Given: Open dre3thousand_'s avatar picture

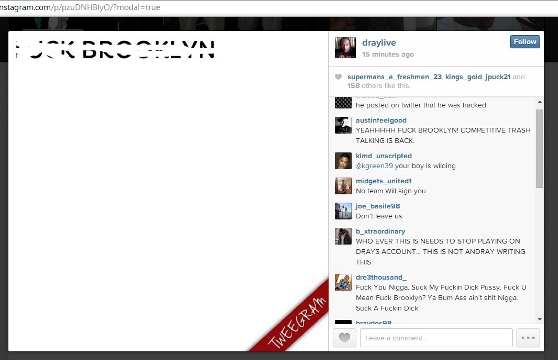Looking at the screenshot, I should [343, 282].
